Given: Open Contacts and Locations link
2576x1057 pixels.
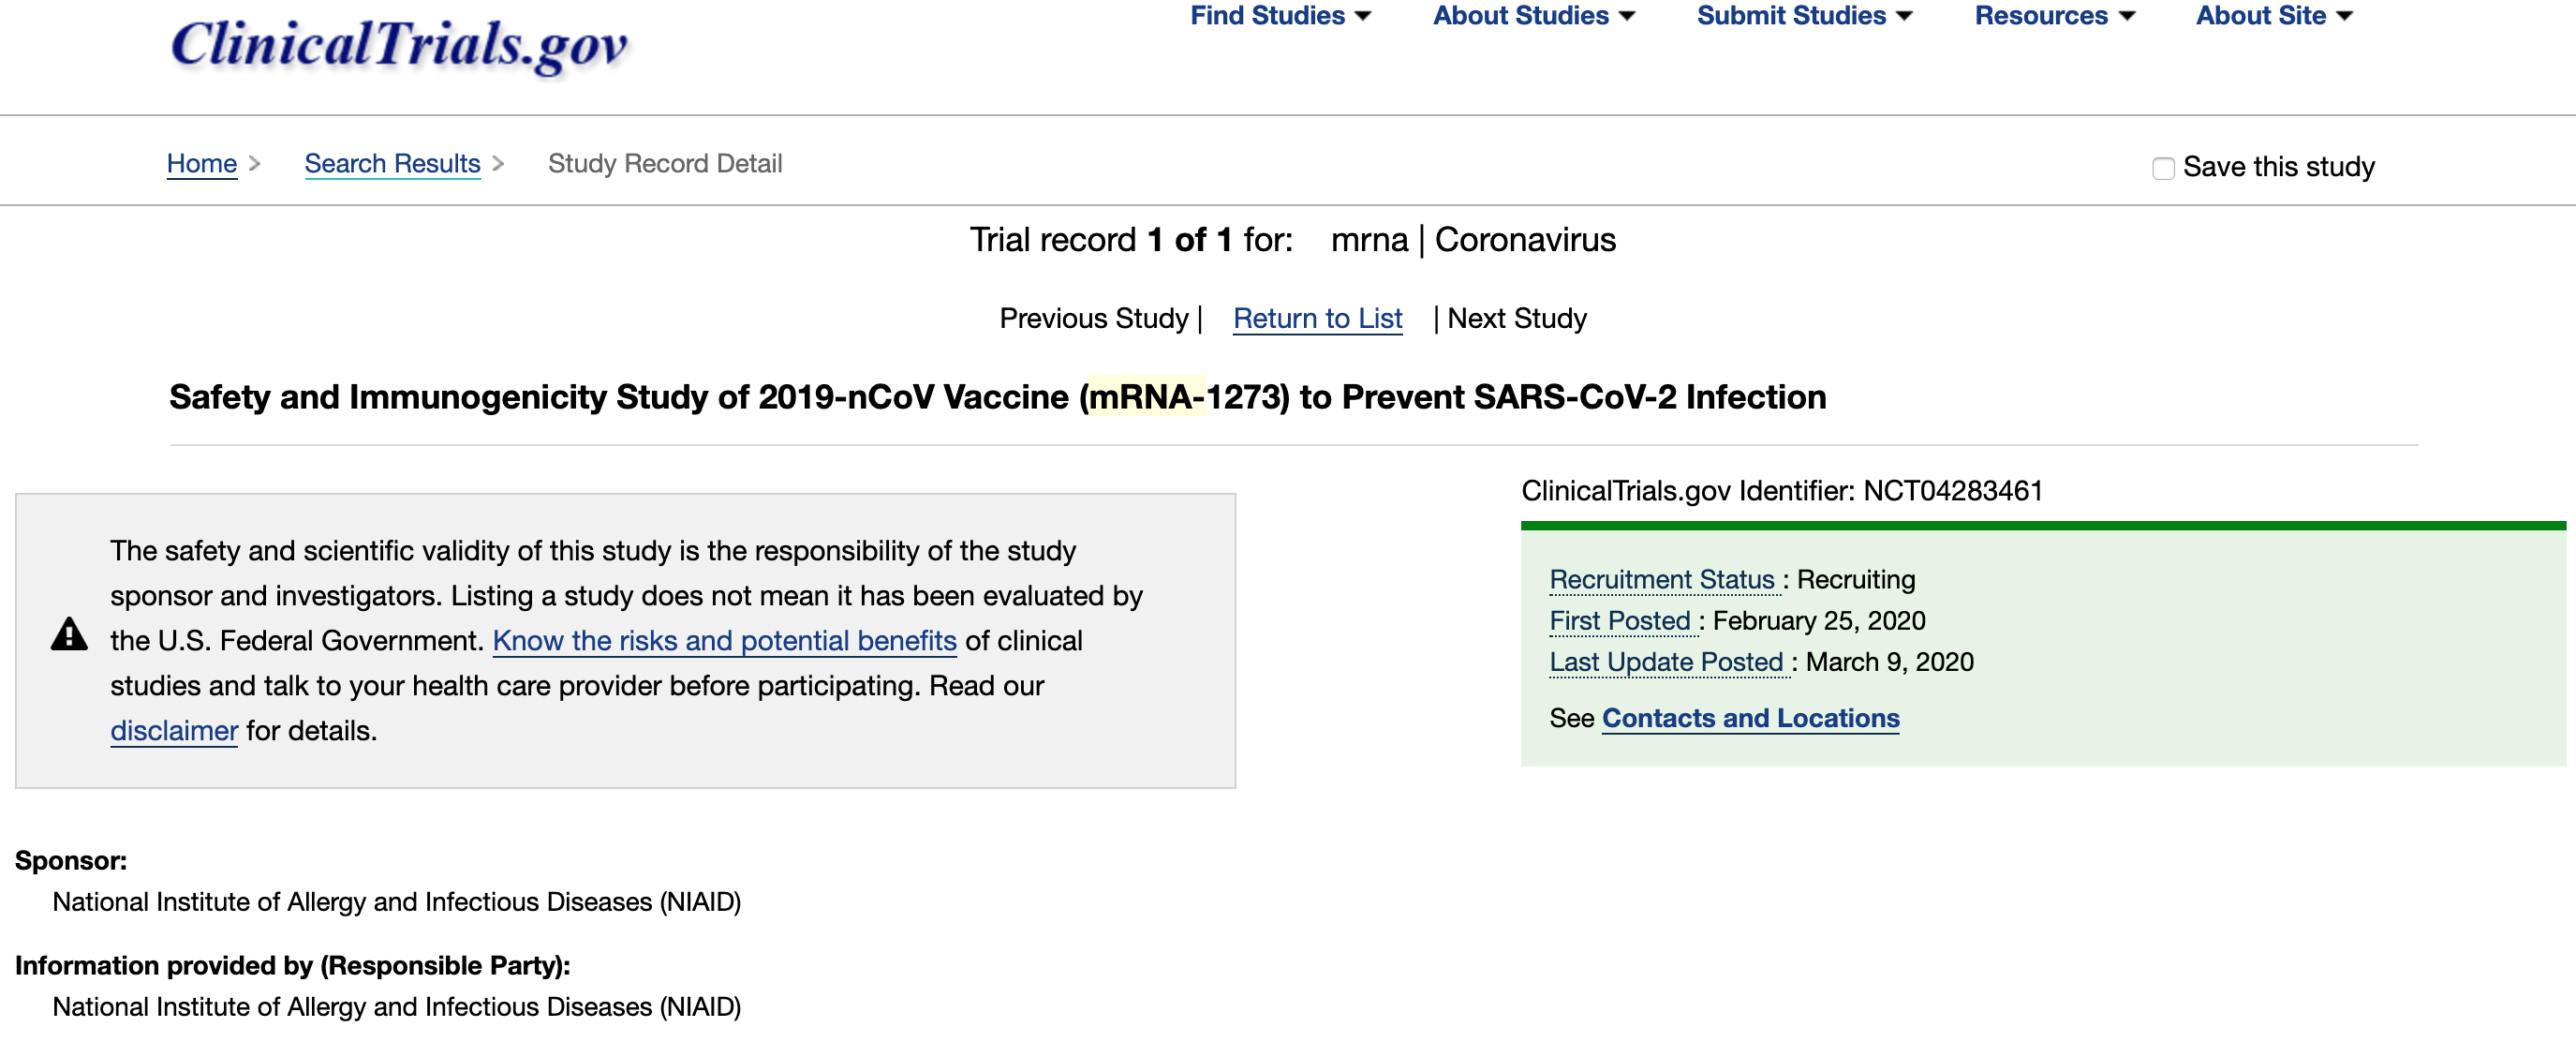Looking at the screenshot, I should 1750,717.
